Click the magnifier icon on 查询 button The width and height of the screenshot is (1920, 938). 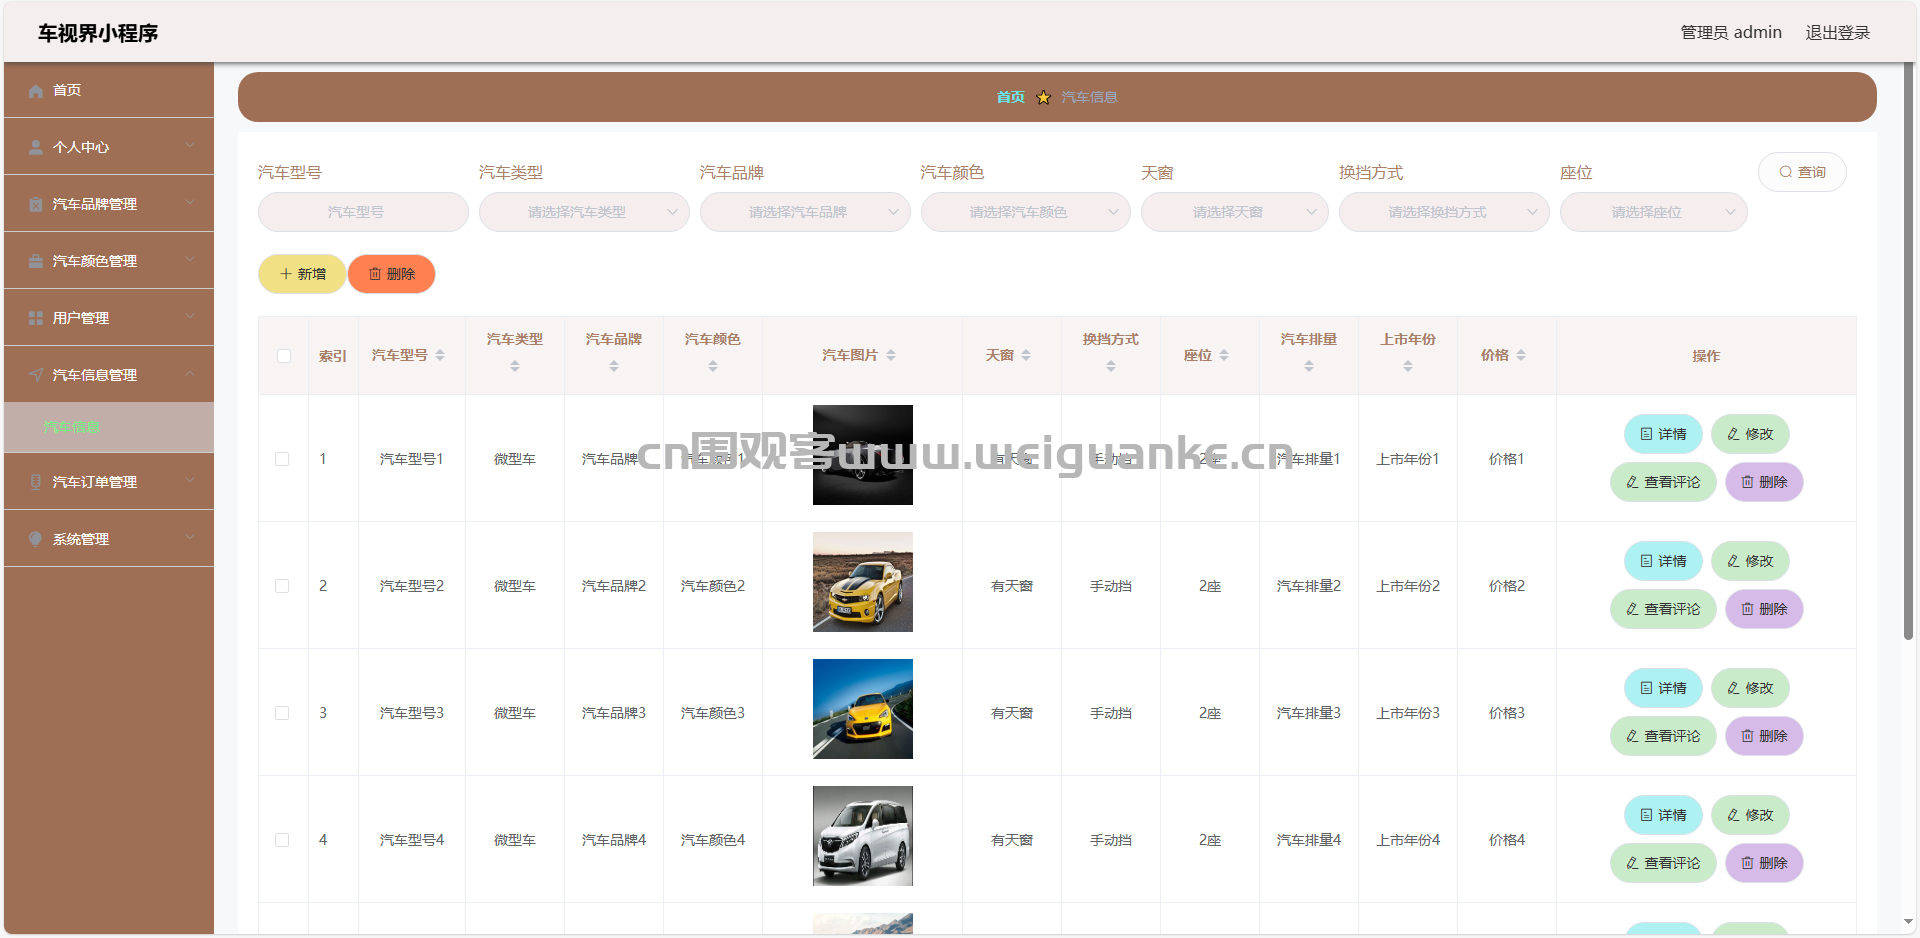pyautogui.click(x=1785, y=172)
